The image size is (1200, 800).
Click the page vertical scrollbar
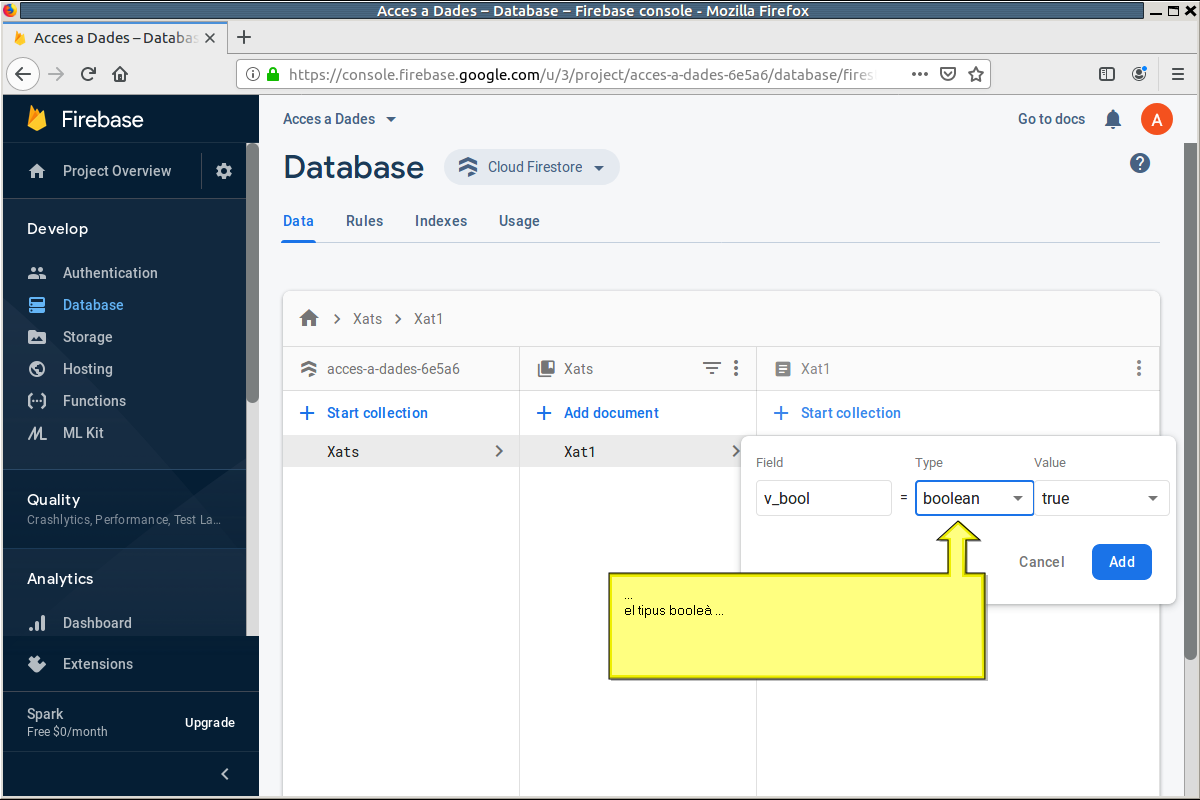pos(1190,400)
